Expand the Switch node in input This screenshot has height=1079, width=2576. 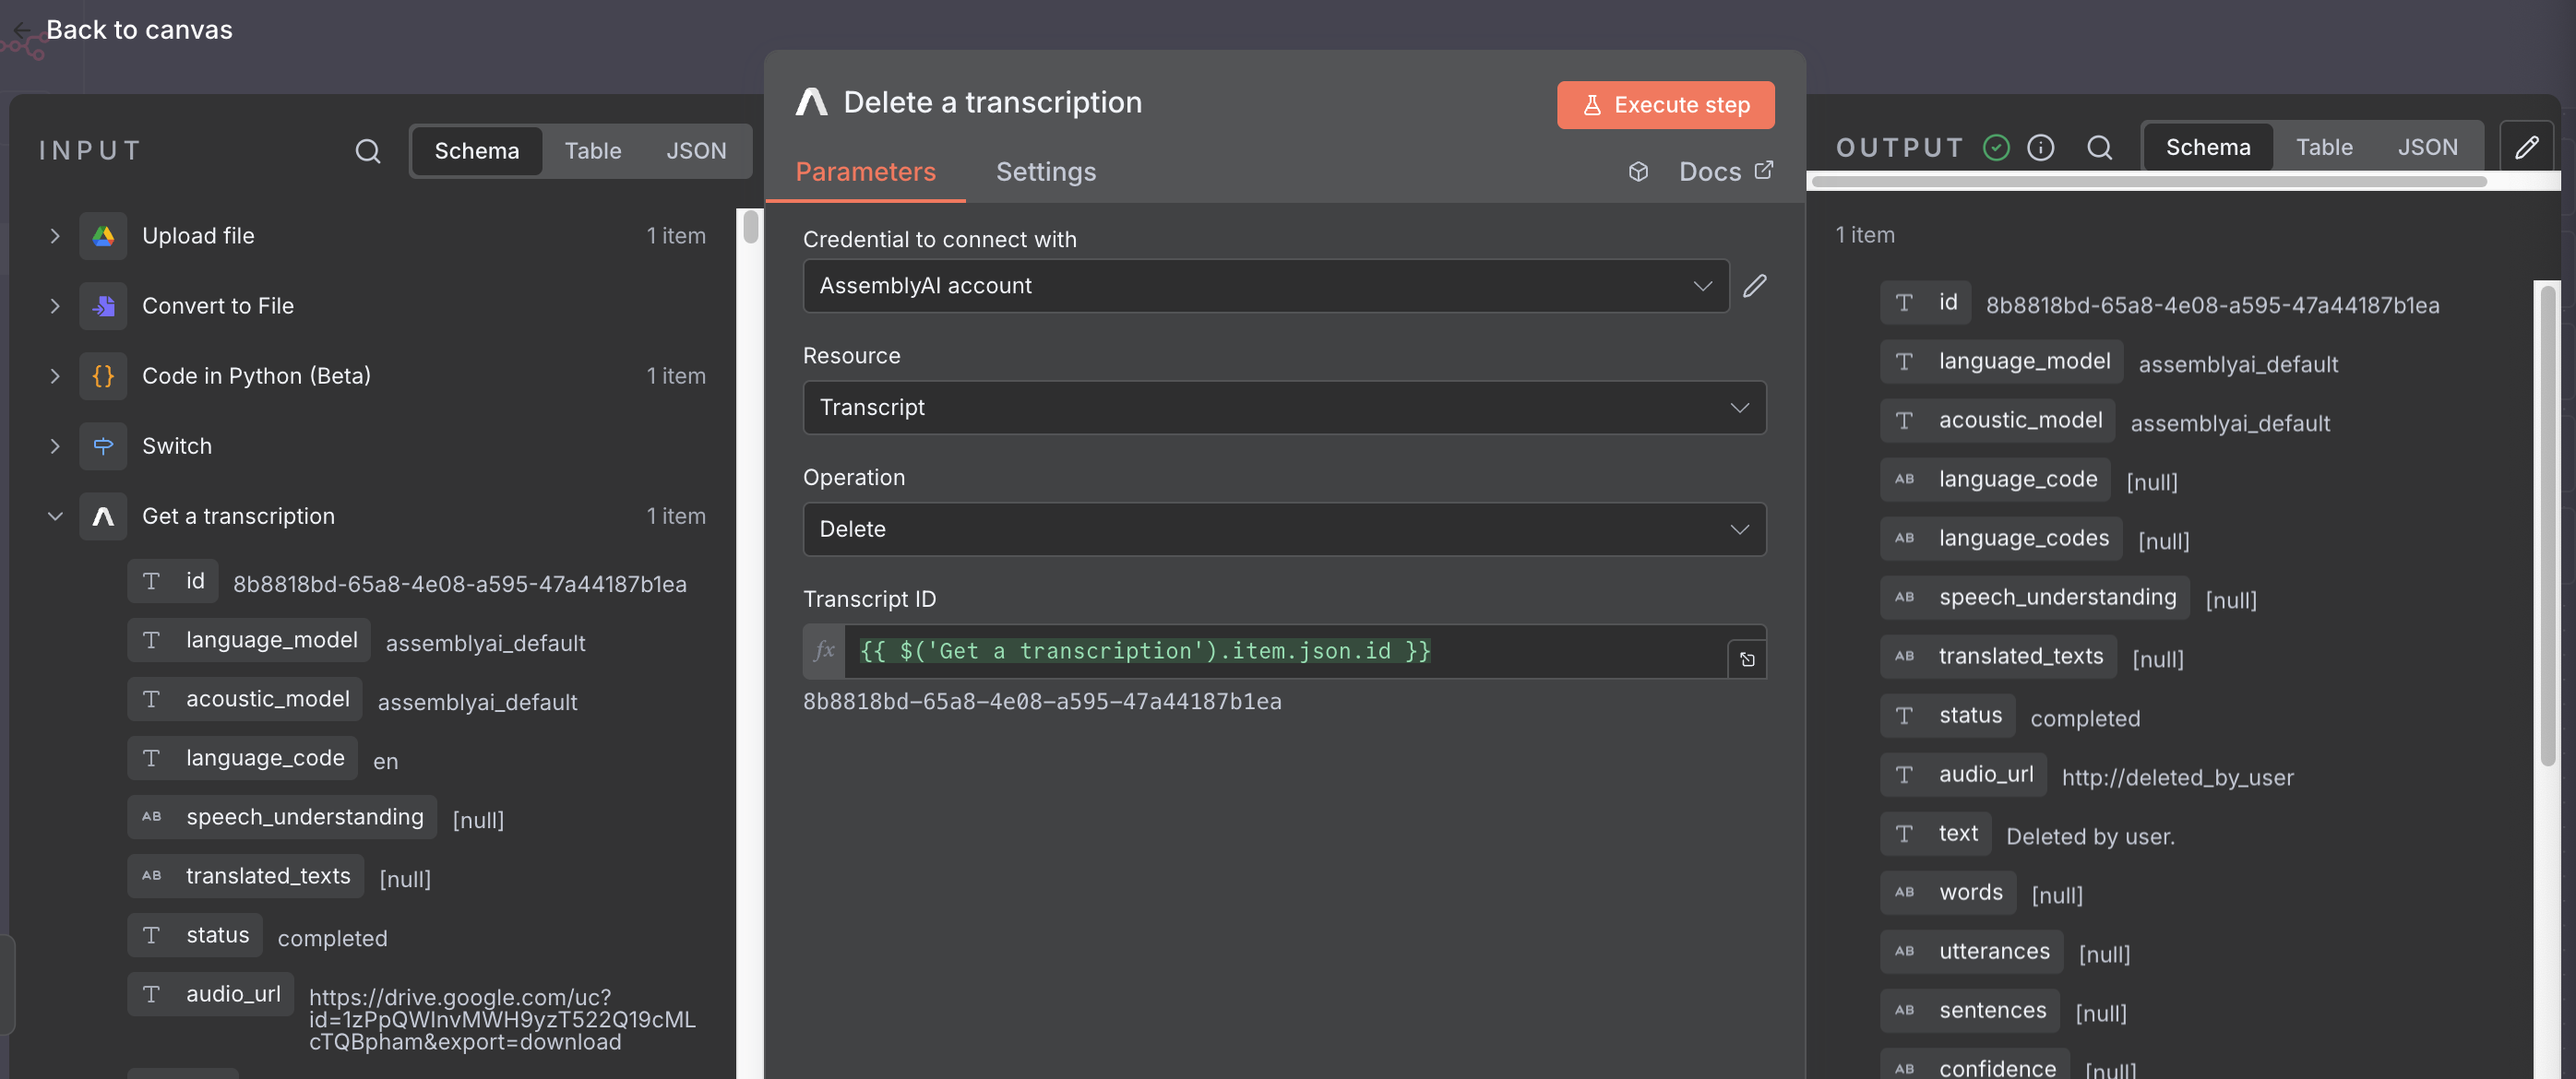(x=55, y=446)
